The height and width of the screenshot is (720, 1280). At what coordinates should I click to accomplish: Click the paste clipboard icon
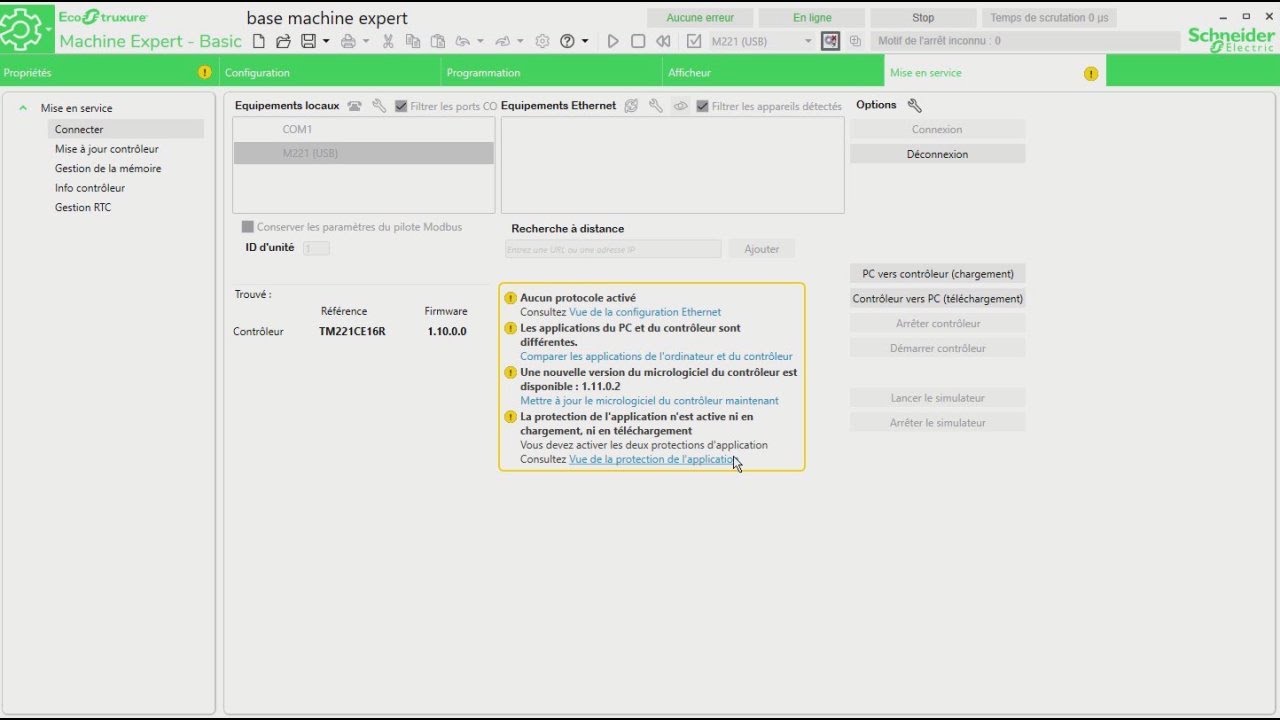point(438,41)
